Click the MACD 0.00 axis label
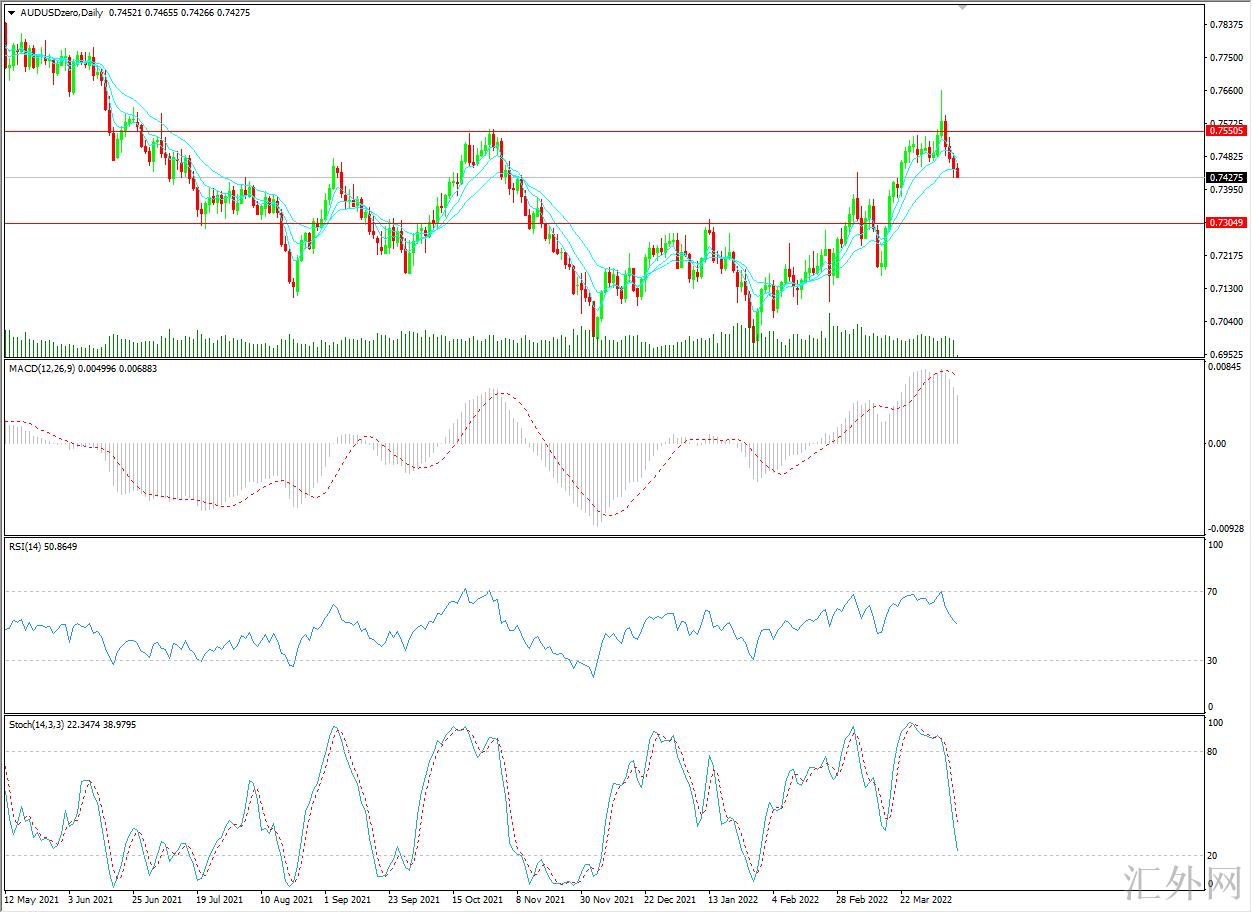The height and width of the screenshot is (913, 1252). tap(1217, 444)
